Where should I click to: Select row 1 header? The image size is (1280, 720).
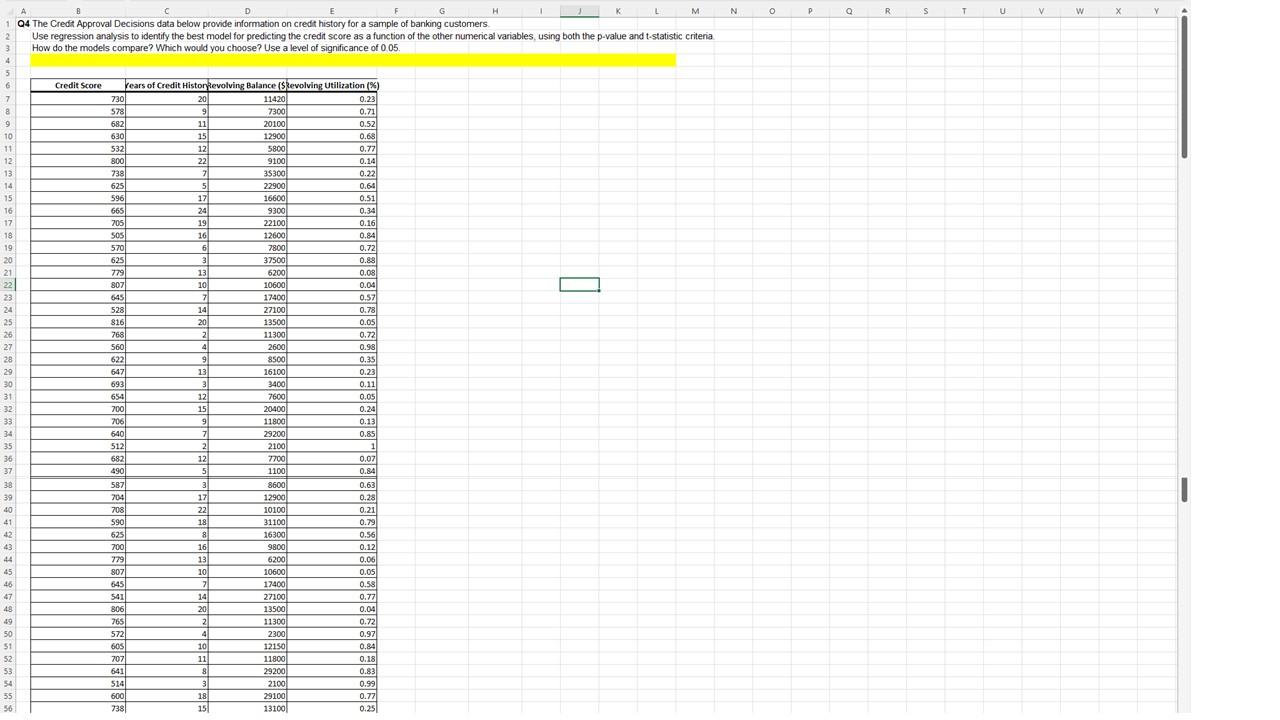(x=8, y=23)
